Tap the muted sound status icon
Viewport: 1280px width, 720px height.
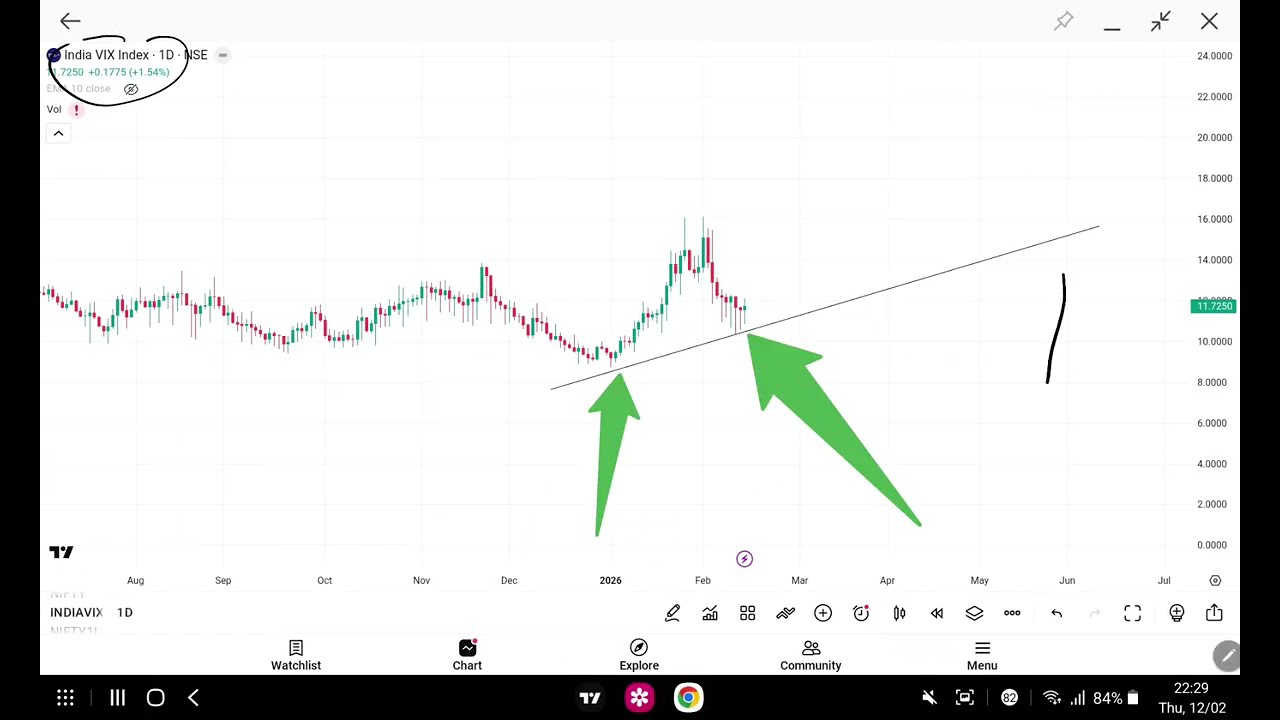pyautogui.click(x=929, y=698)
